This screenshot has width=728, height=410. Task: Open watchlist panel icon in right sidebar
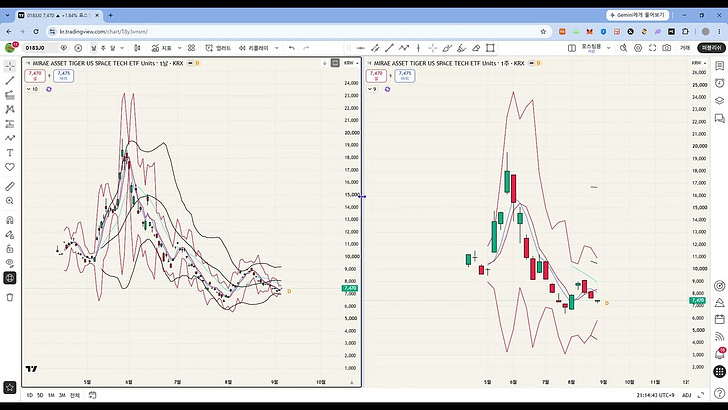(719, 66)
